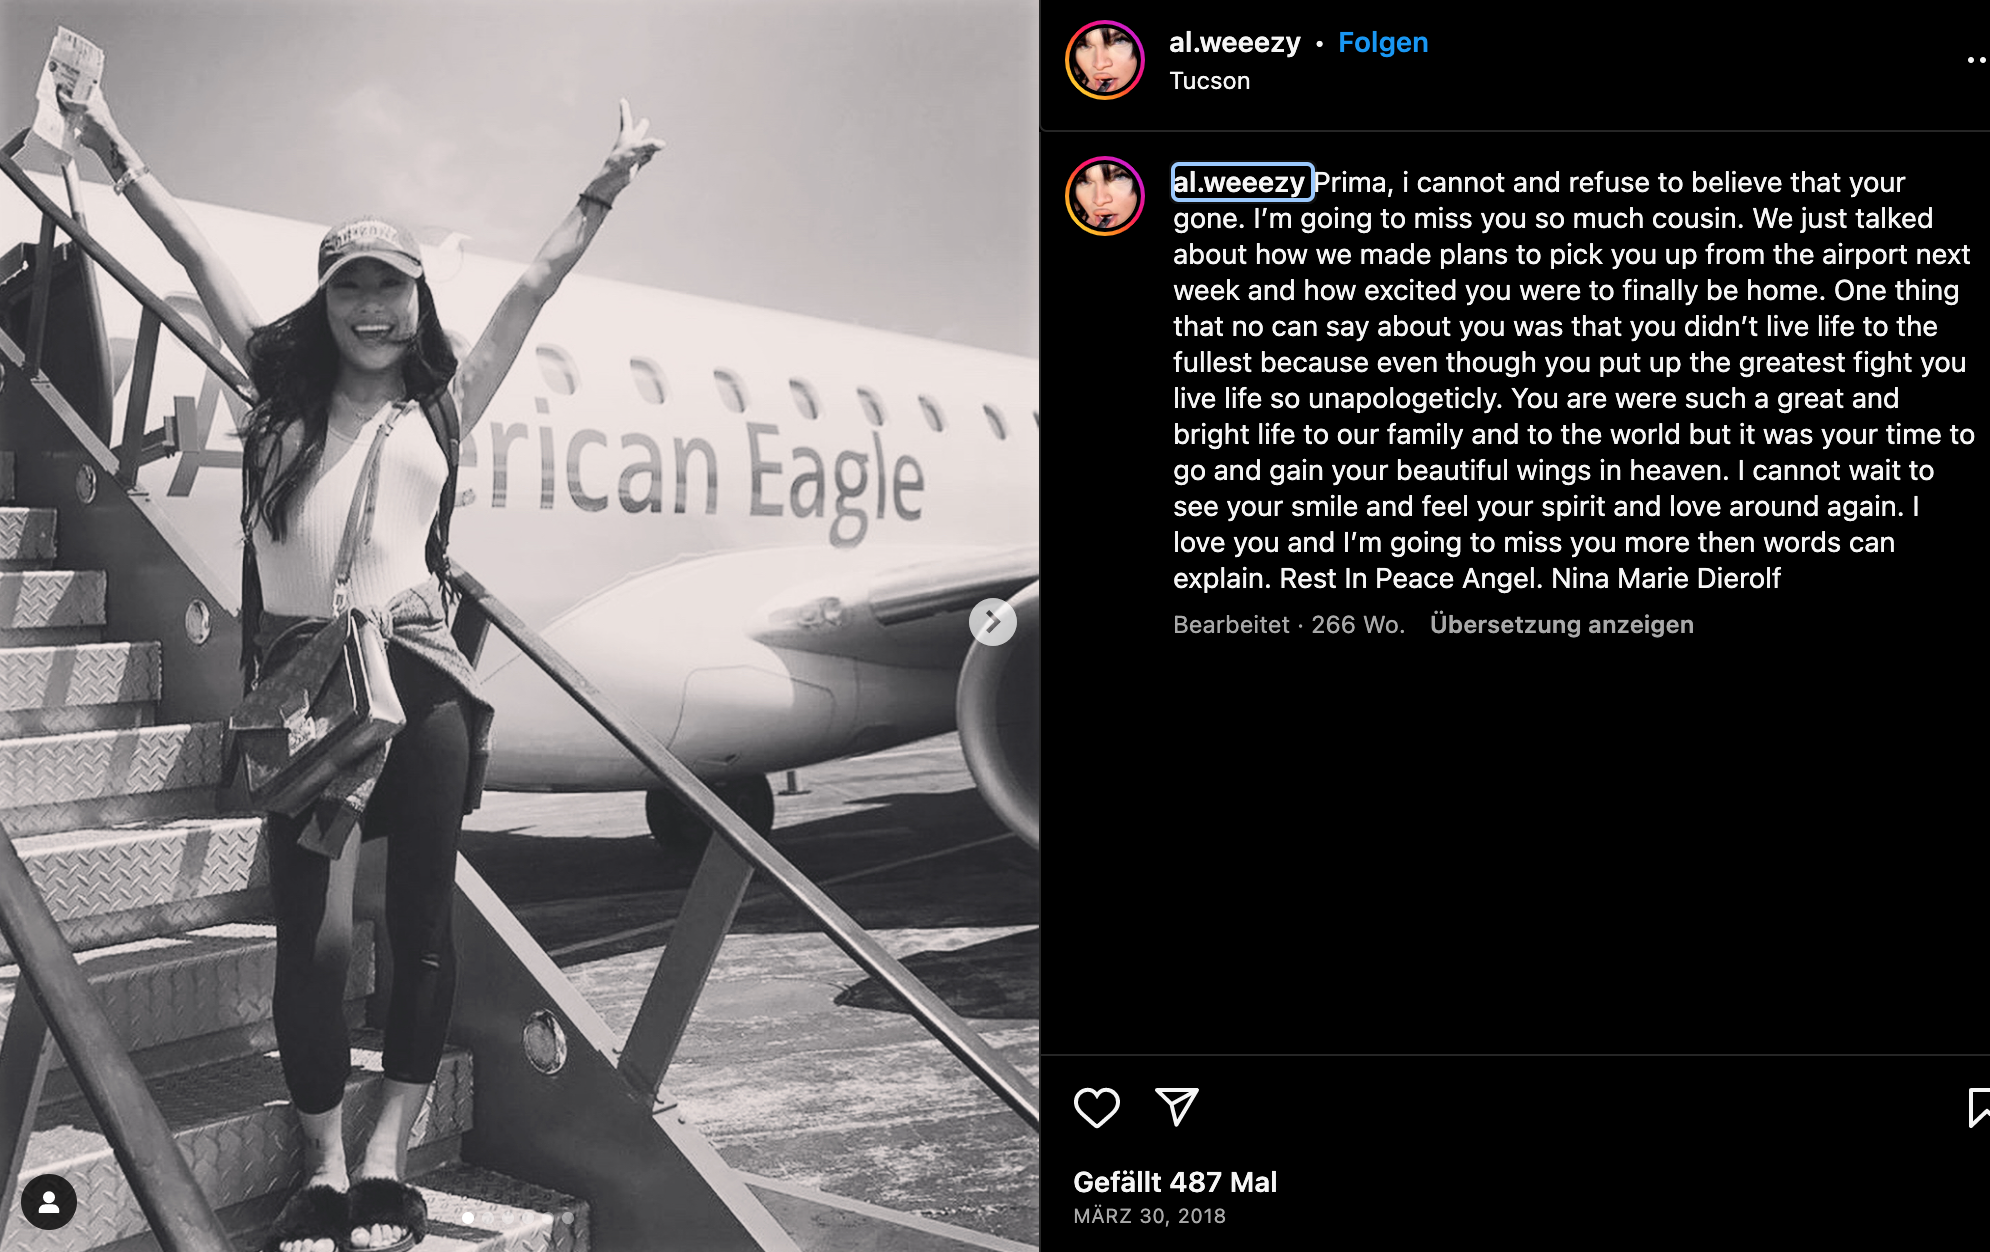Open the highlighted al.weeezy username in the caption
Image resolution: width=1990 pixels, height=1252 pixels.
tap(1241, 182)
